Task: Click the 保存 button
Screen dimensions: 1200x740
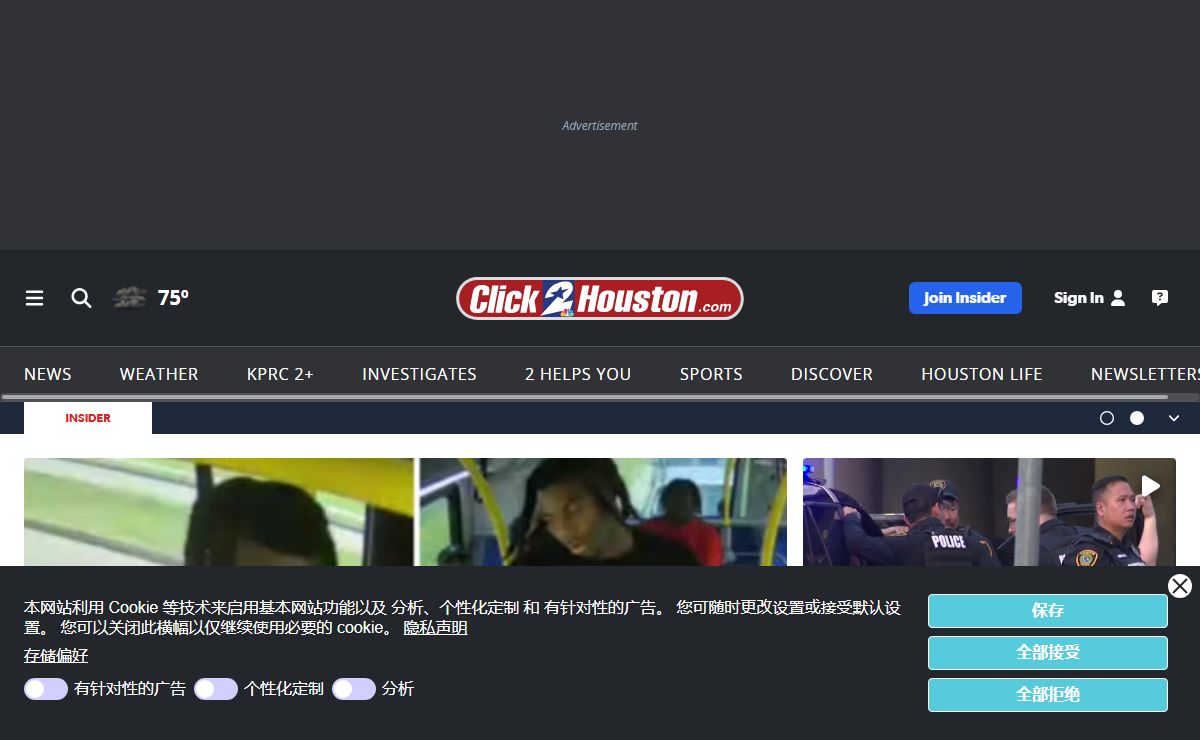Action: (x=1048, y=611)
